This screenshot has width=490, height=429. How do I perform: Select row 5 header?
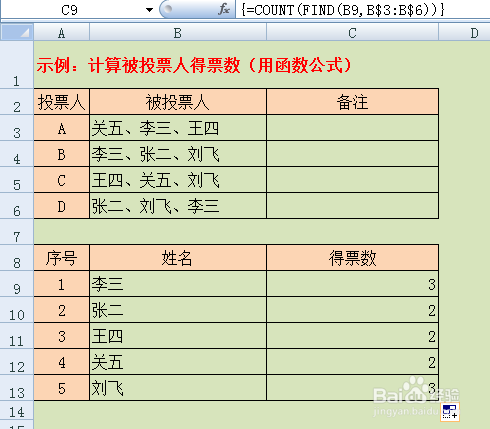tap(17, 180)
